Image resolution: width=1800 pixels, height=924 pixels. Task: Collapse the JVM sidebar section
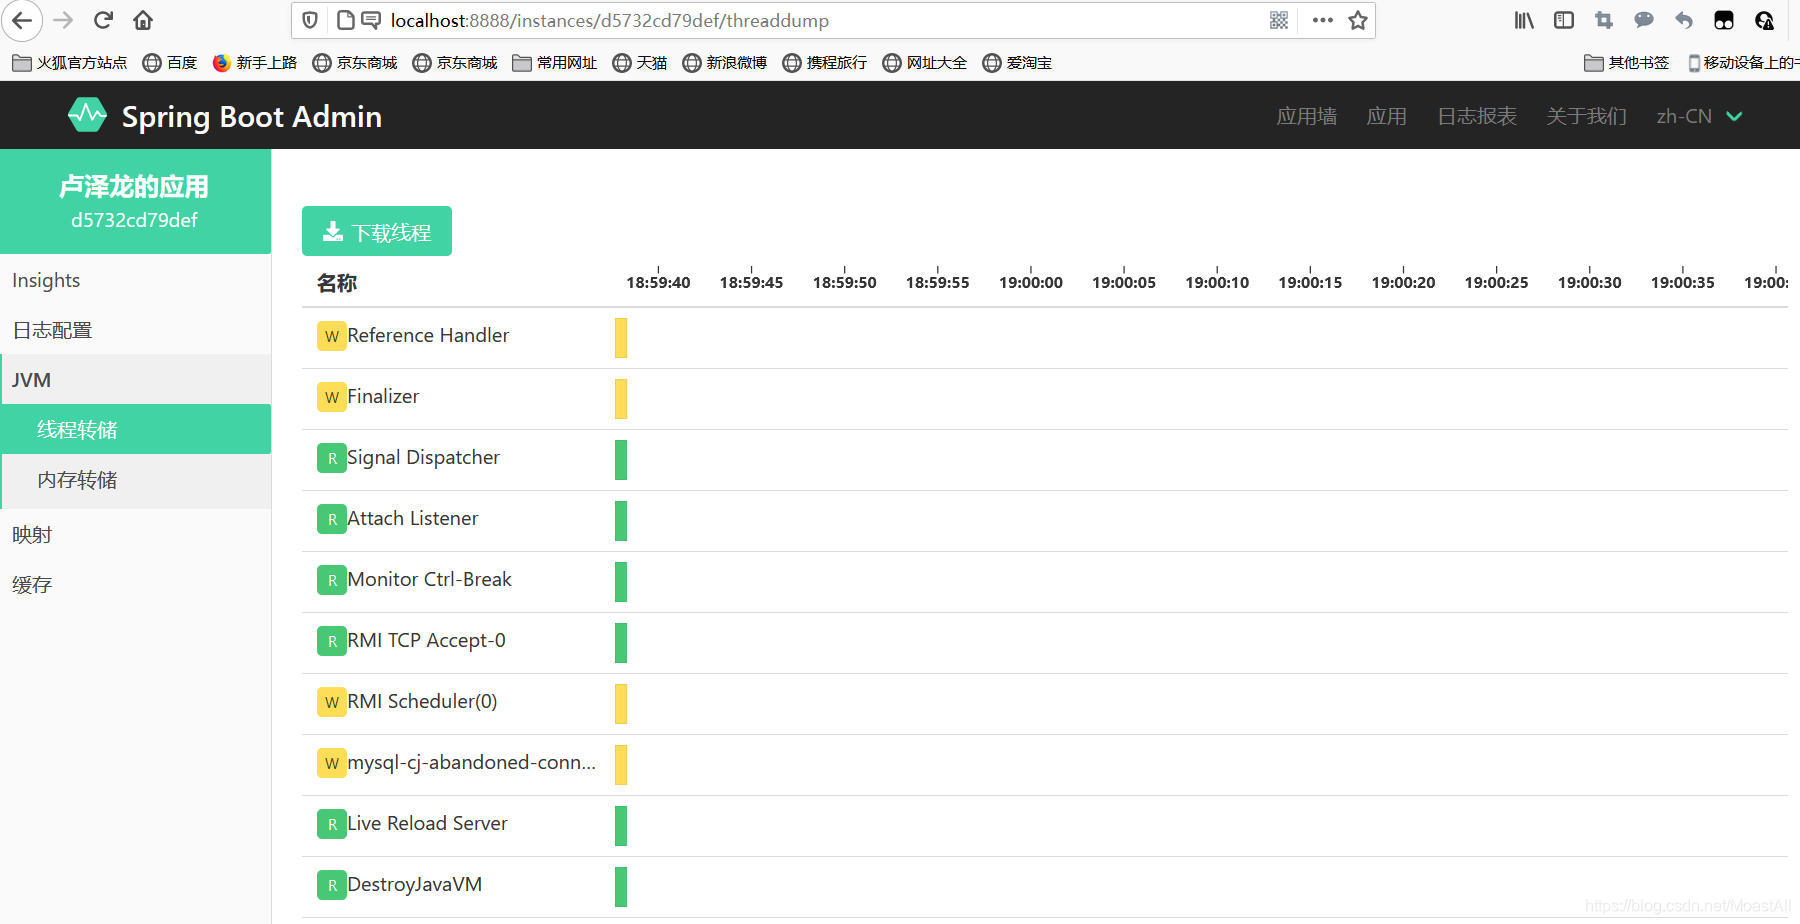point(135,380)
